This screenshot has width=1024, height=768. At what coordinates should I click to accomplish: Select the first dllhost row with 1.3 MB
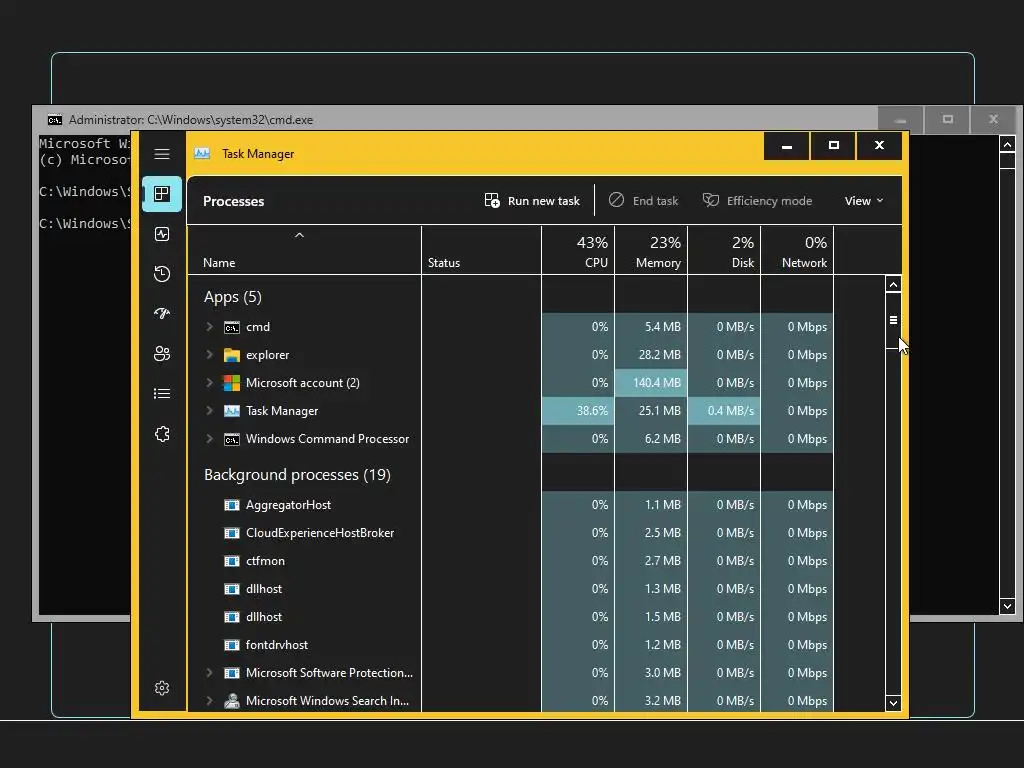pyautogui.click(x=510, y=589)
